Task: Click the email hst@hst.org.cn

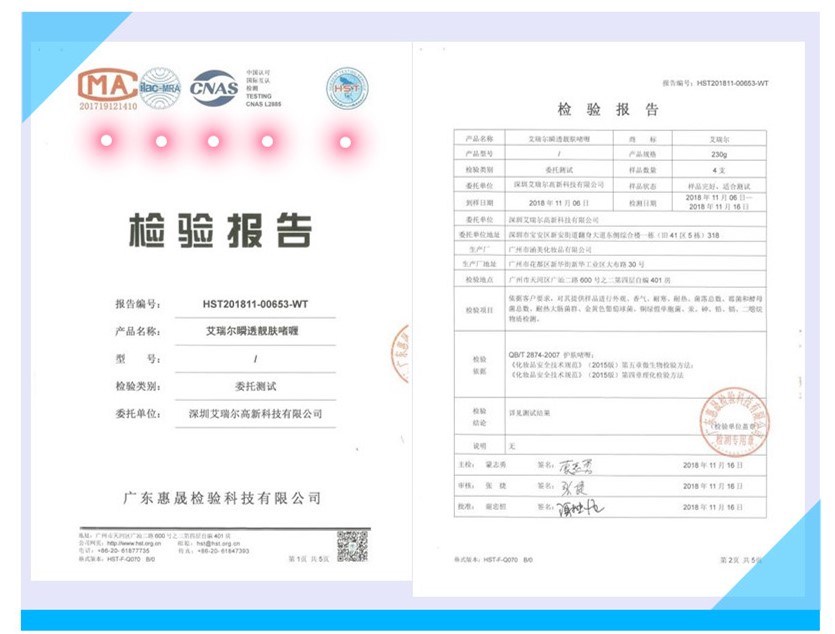Action: (x=218, y=544)
